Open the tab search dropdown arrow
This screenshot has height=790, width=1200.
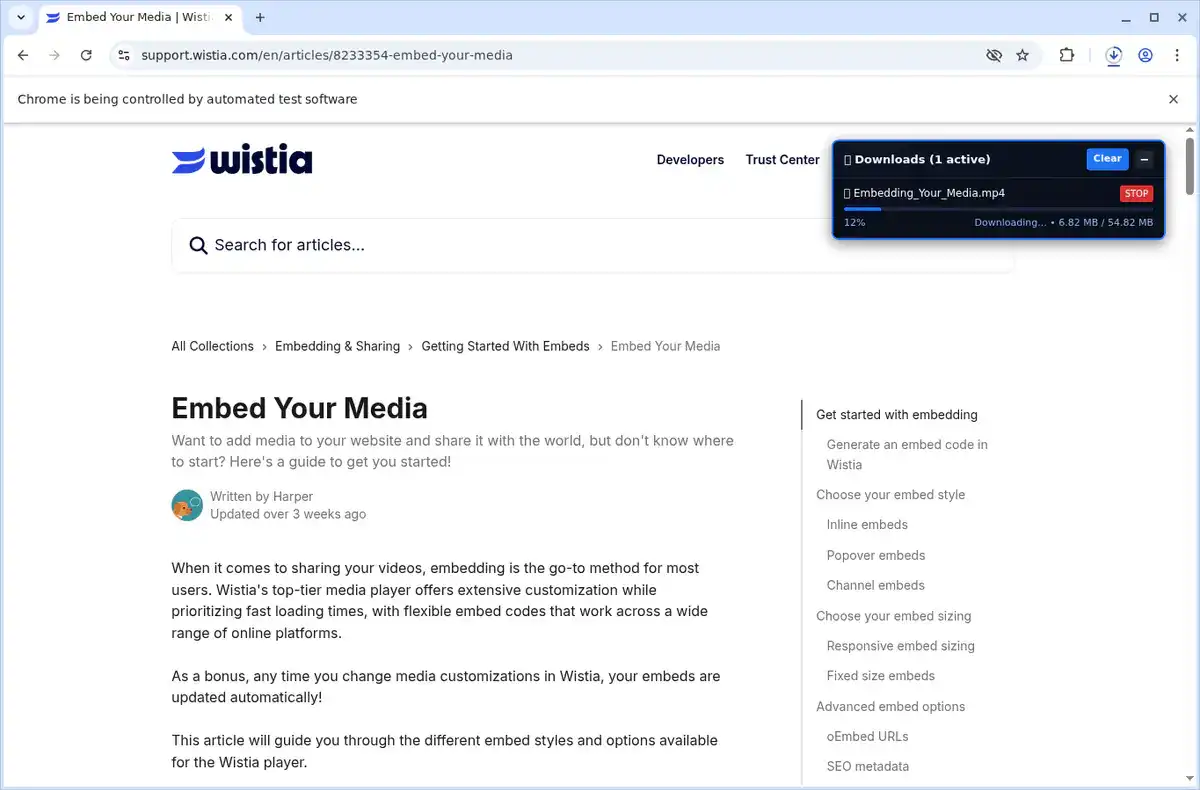[x=20, y=17]
